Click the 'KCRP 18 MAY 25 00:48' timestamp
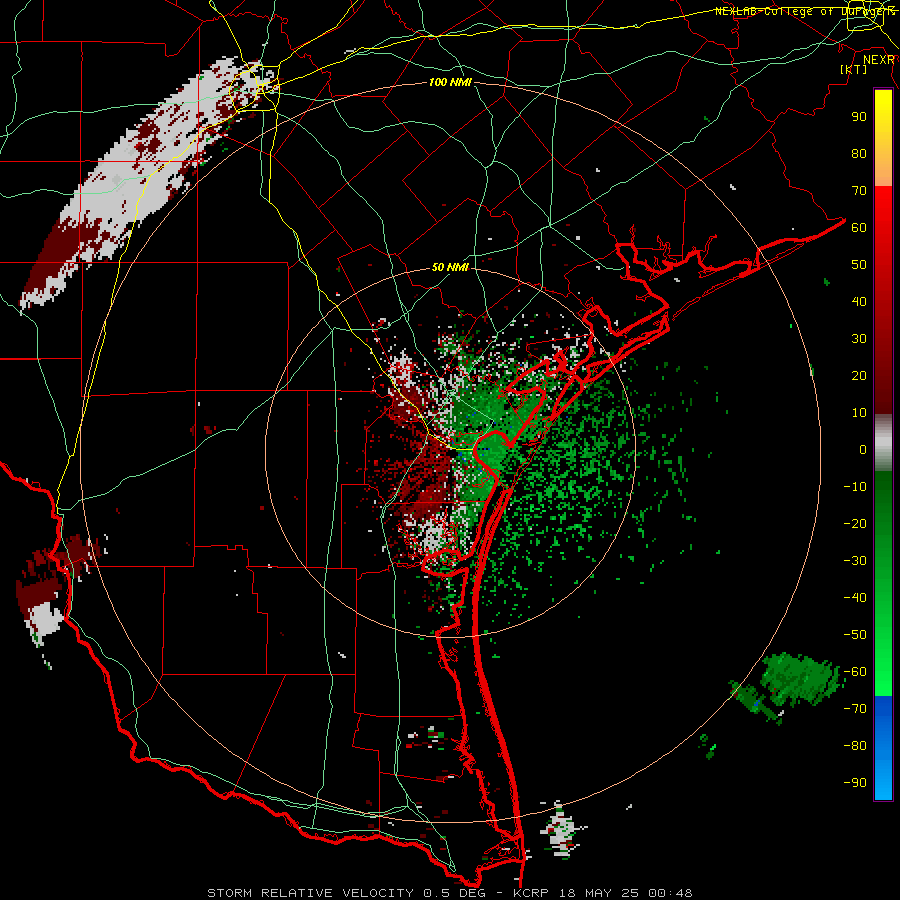 603,893
